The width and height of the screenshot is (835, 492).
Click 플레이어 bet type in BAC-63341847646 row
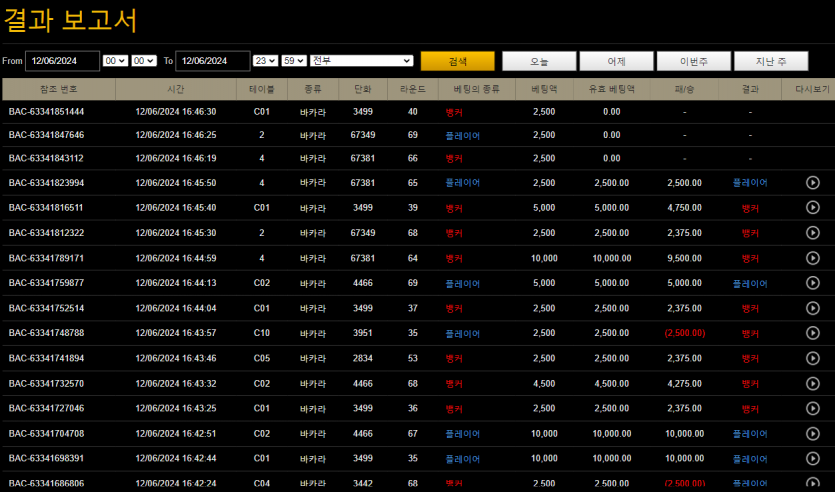pos(463,136)
